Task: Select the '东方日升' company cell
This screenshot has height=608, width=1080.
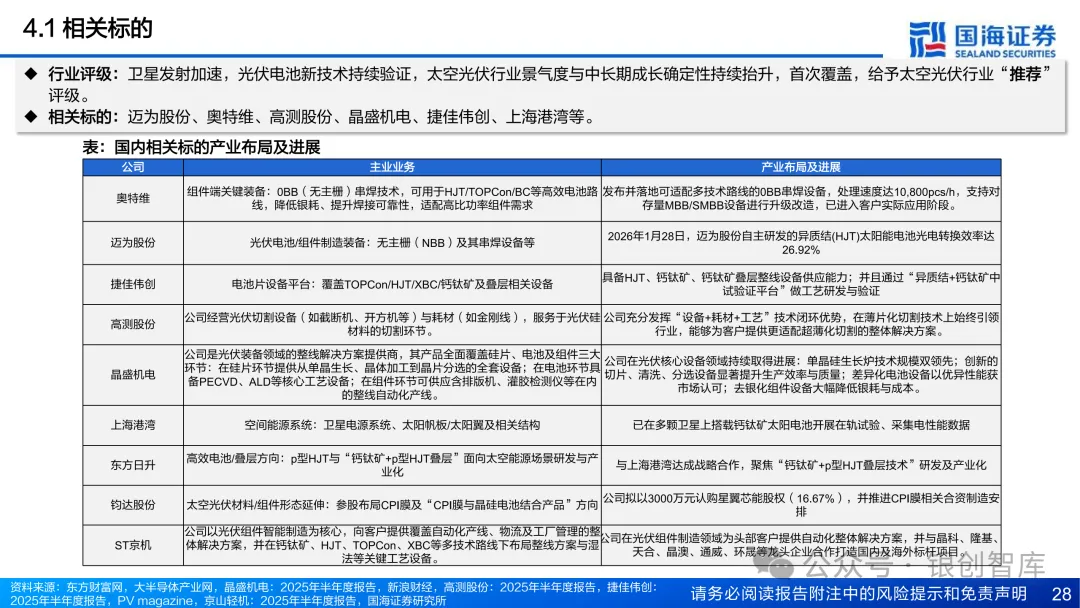Action: [x=133, y=465]
